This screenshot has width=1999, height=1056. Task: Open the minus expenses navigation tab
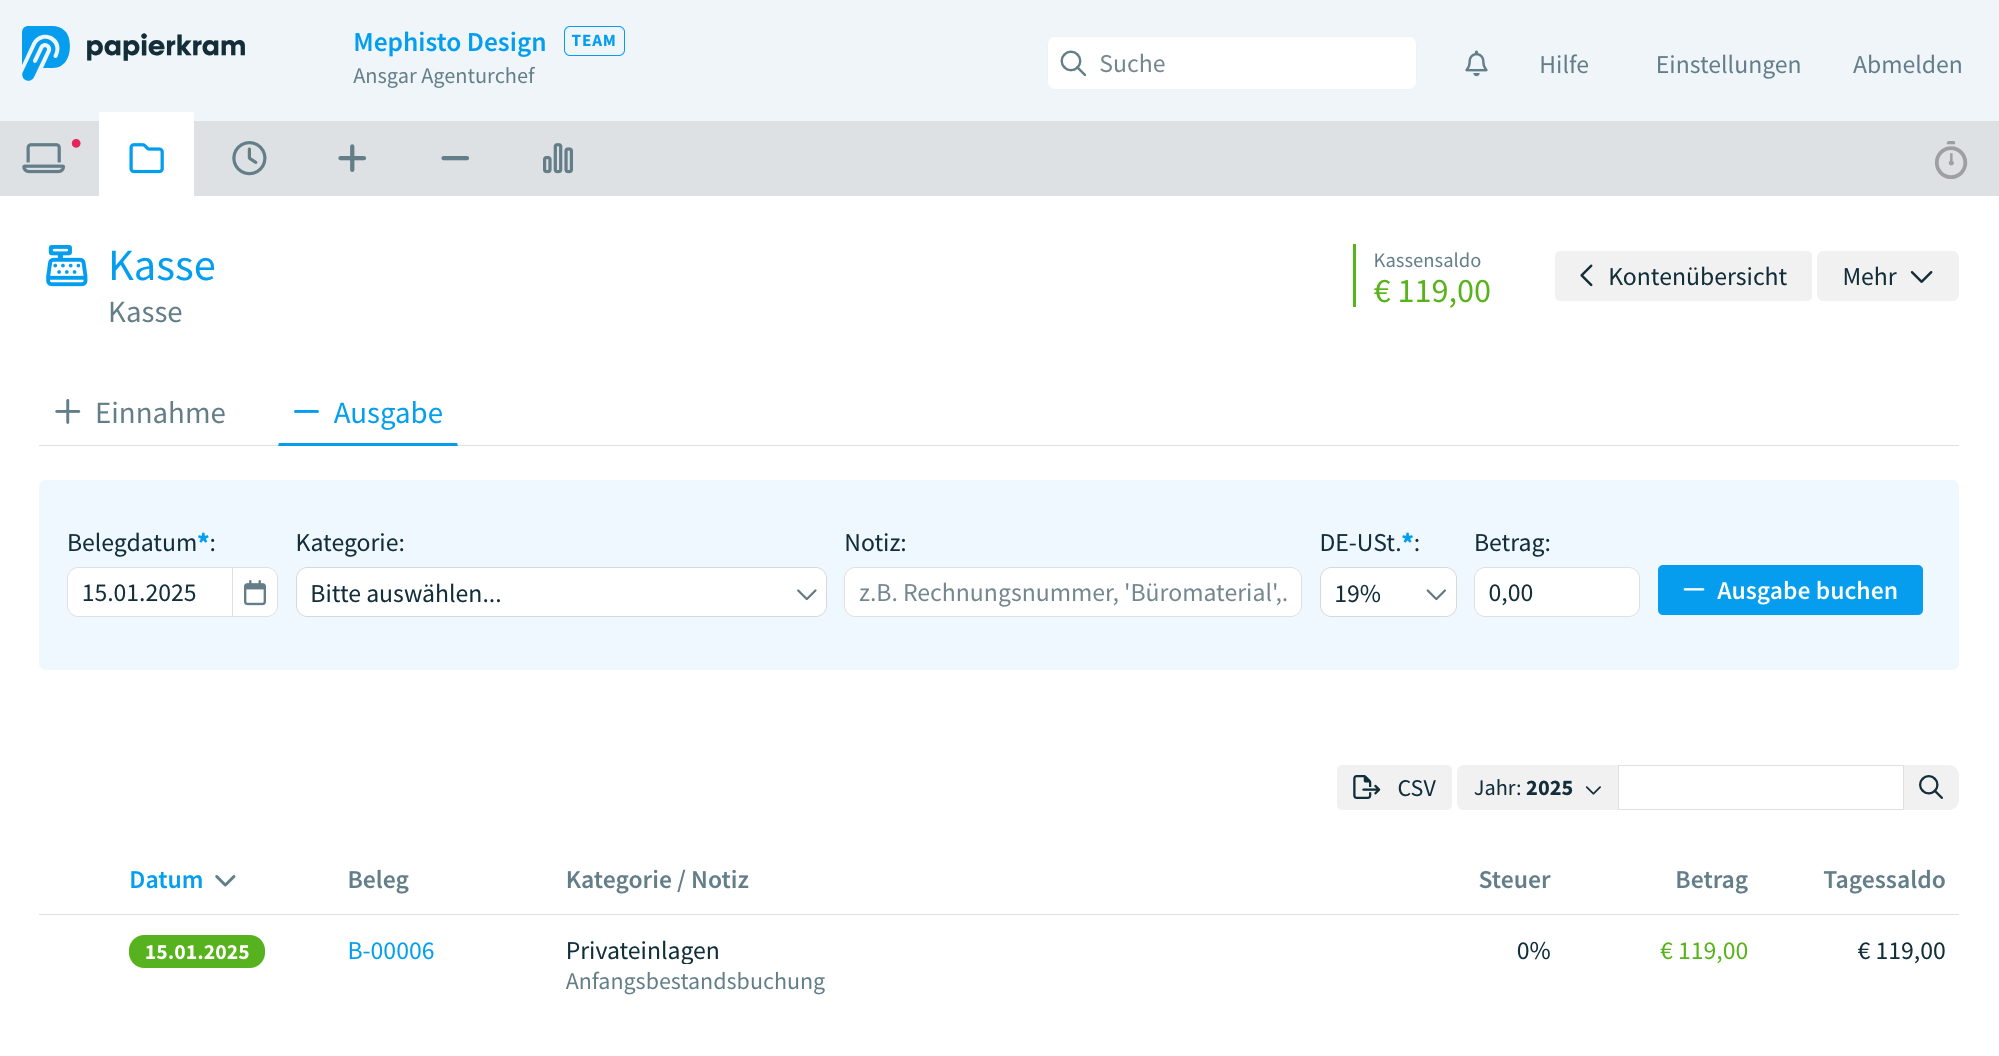(x=455, y=158)
